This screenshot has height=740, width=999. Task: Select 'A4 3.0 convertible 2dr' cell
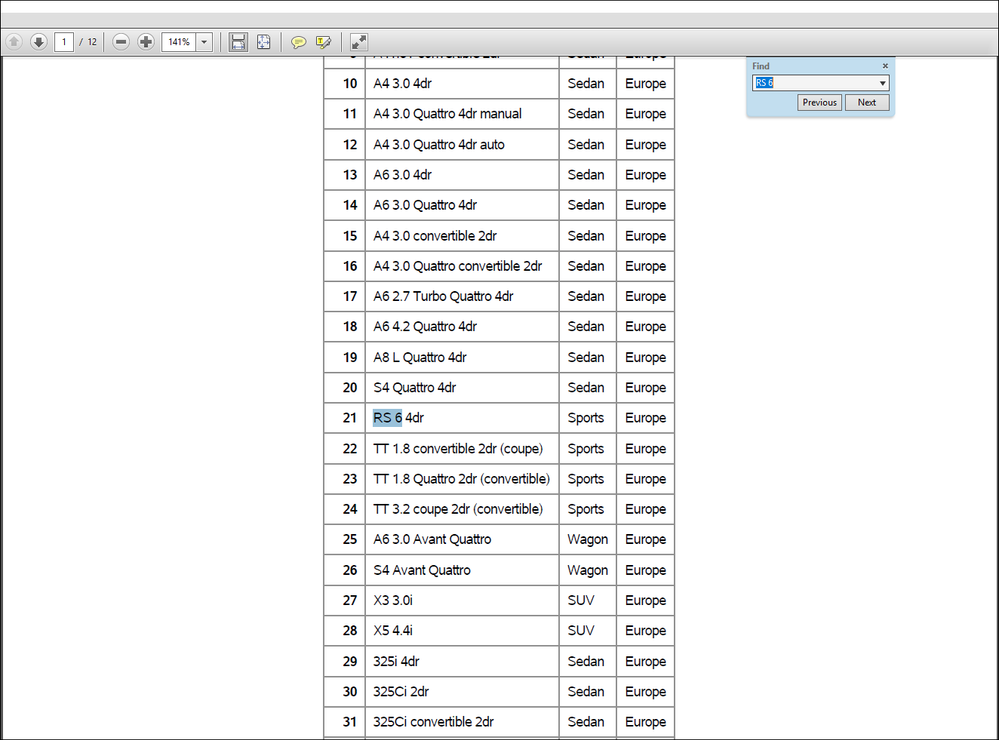[x=462, y=236]
